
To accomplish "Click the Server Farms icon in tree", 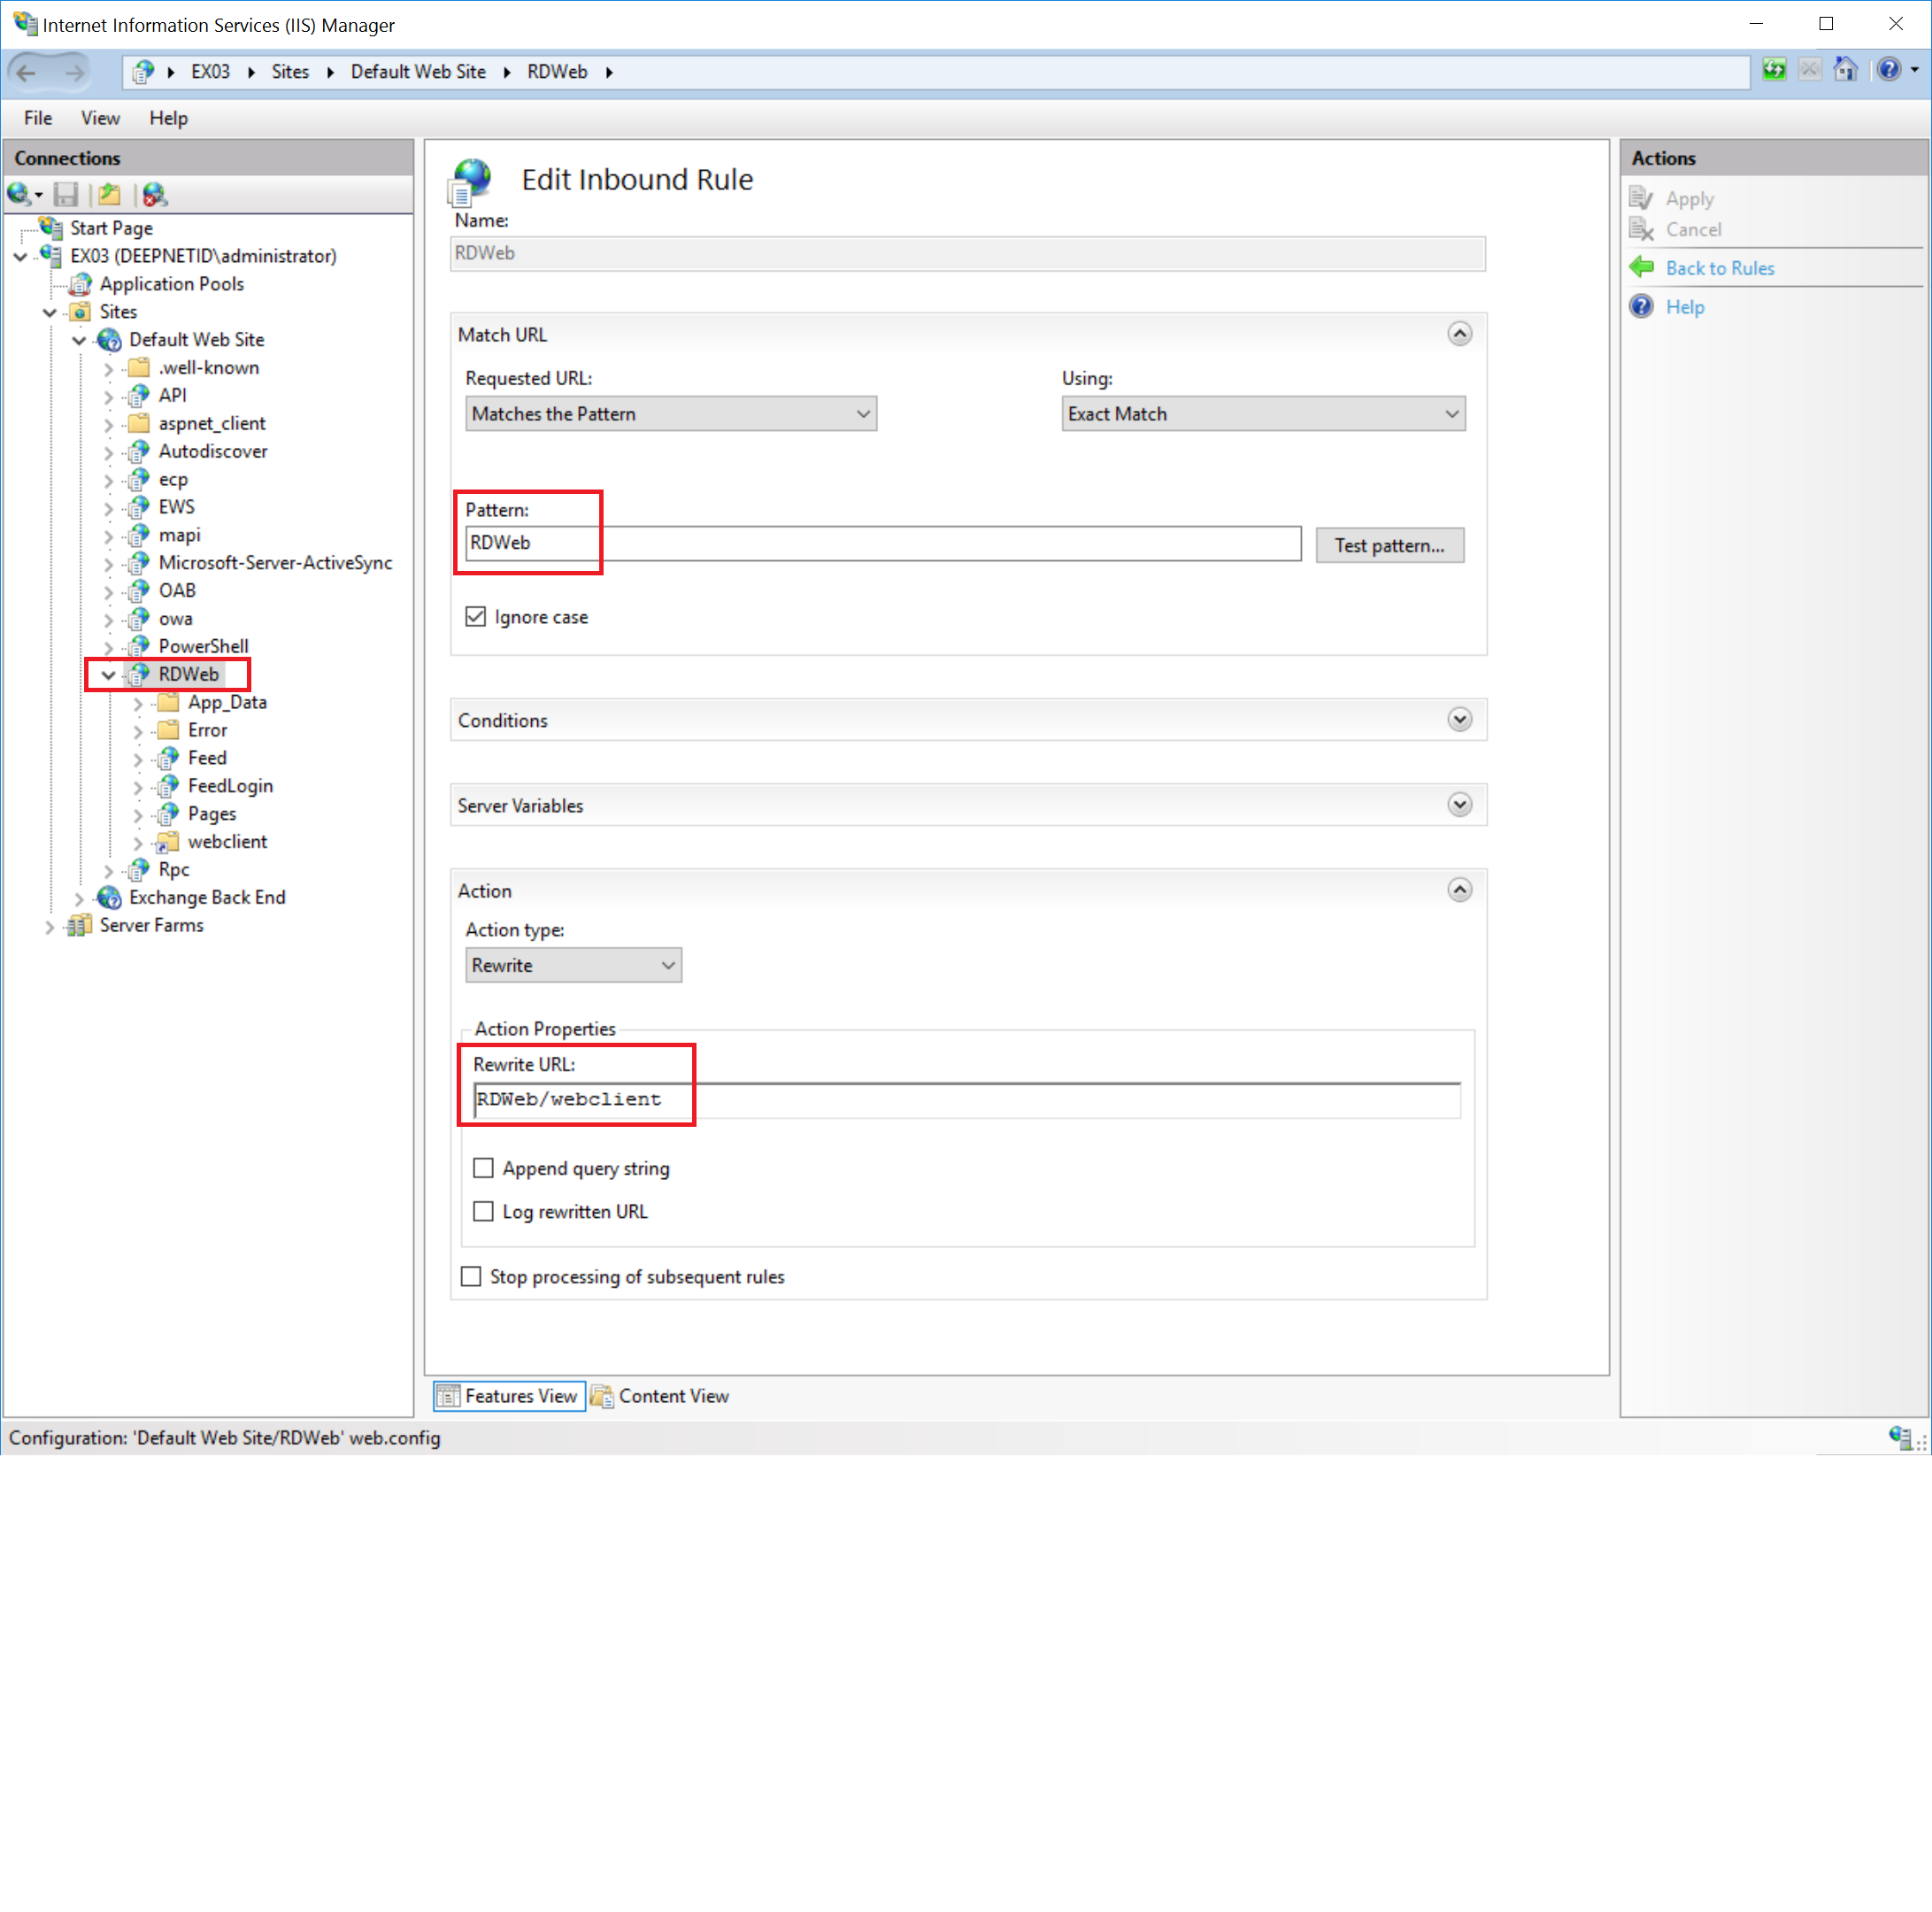I will click(79, 925).
